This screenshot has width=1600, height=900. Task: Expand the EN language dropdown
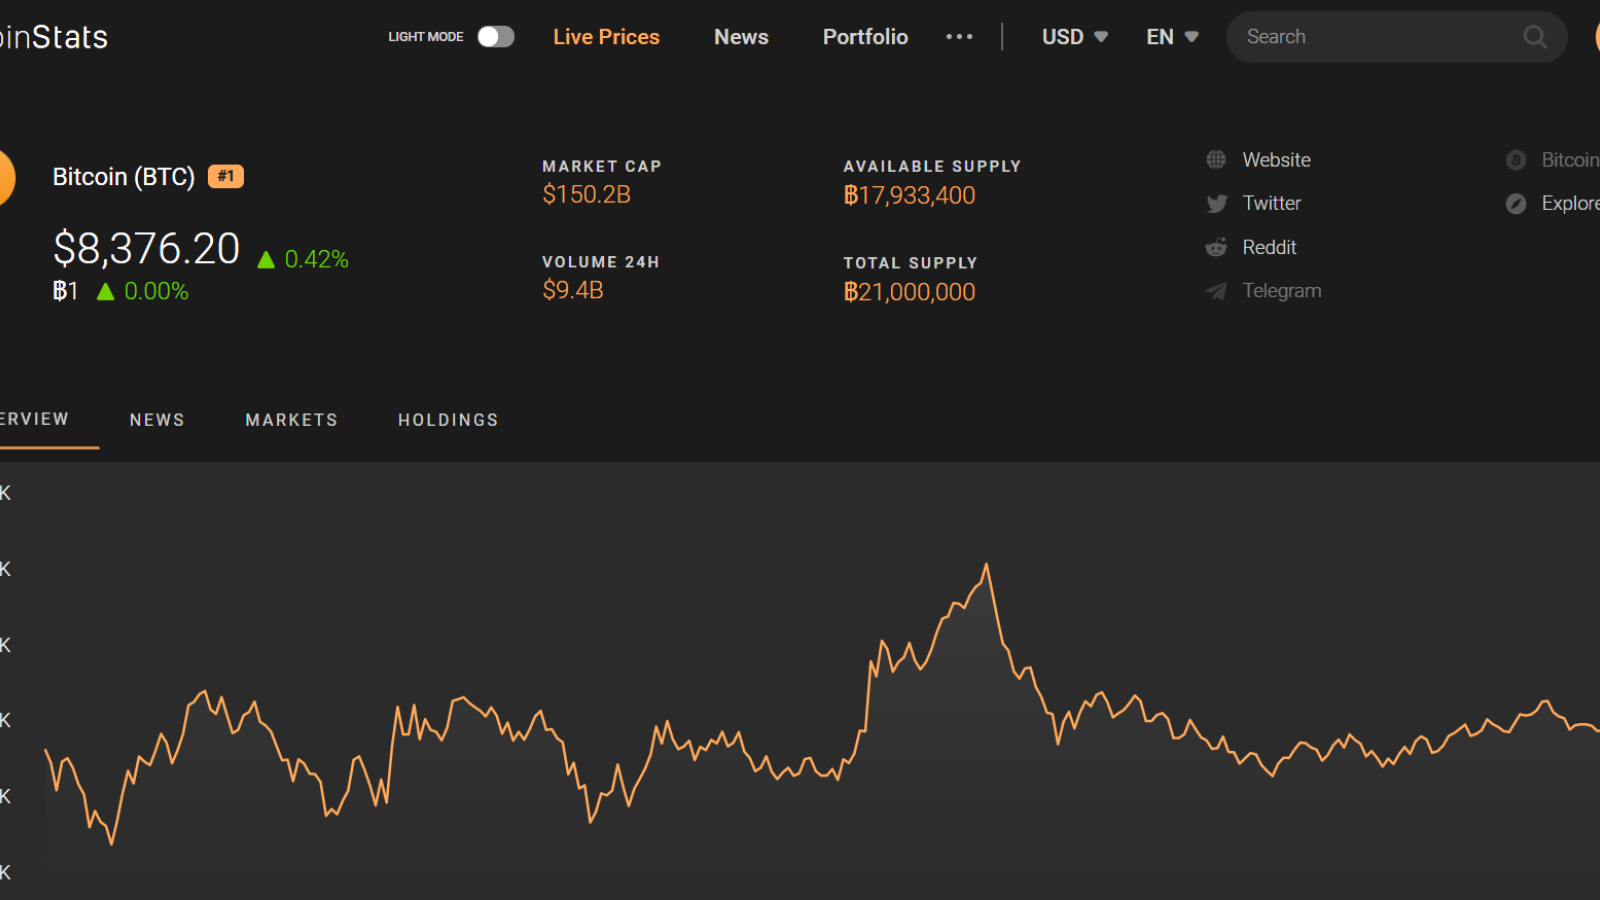(x=1172, y=37)
